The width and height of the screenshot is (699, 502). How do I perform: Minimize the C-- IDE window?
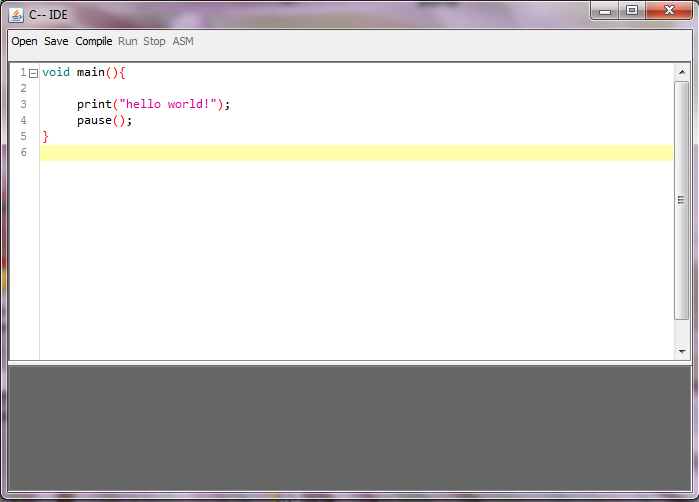pyautogui.click(x=606, y=11)
